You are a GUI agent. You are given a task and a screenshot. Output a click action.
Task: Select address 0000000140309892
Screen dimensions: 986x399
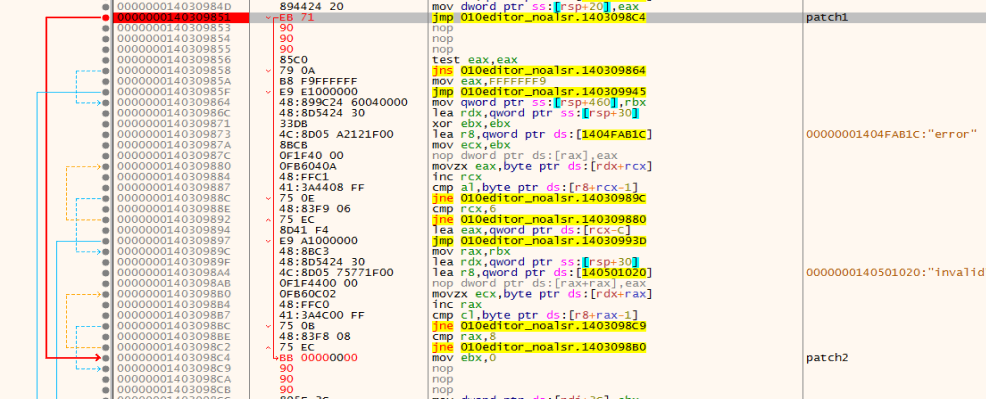coord(174,219)
